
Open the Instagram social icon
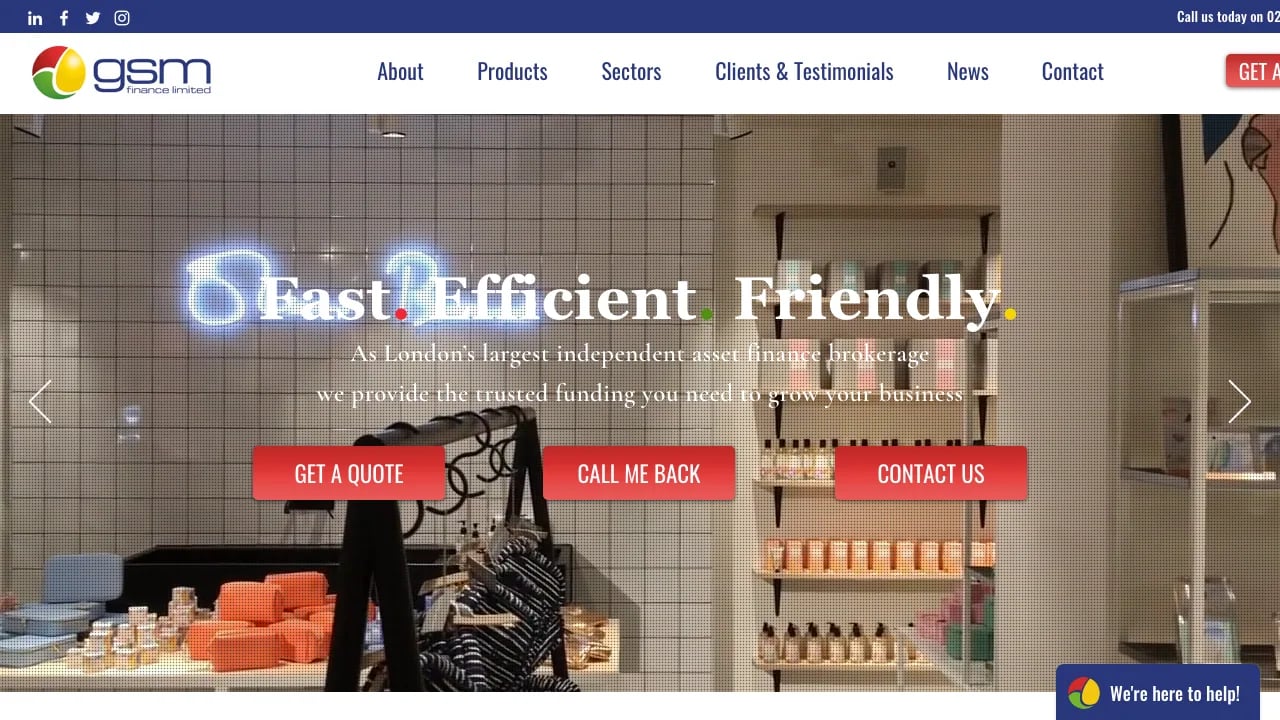122,17
